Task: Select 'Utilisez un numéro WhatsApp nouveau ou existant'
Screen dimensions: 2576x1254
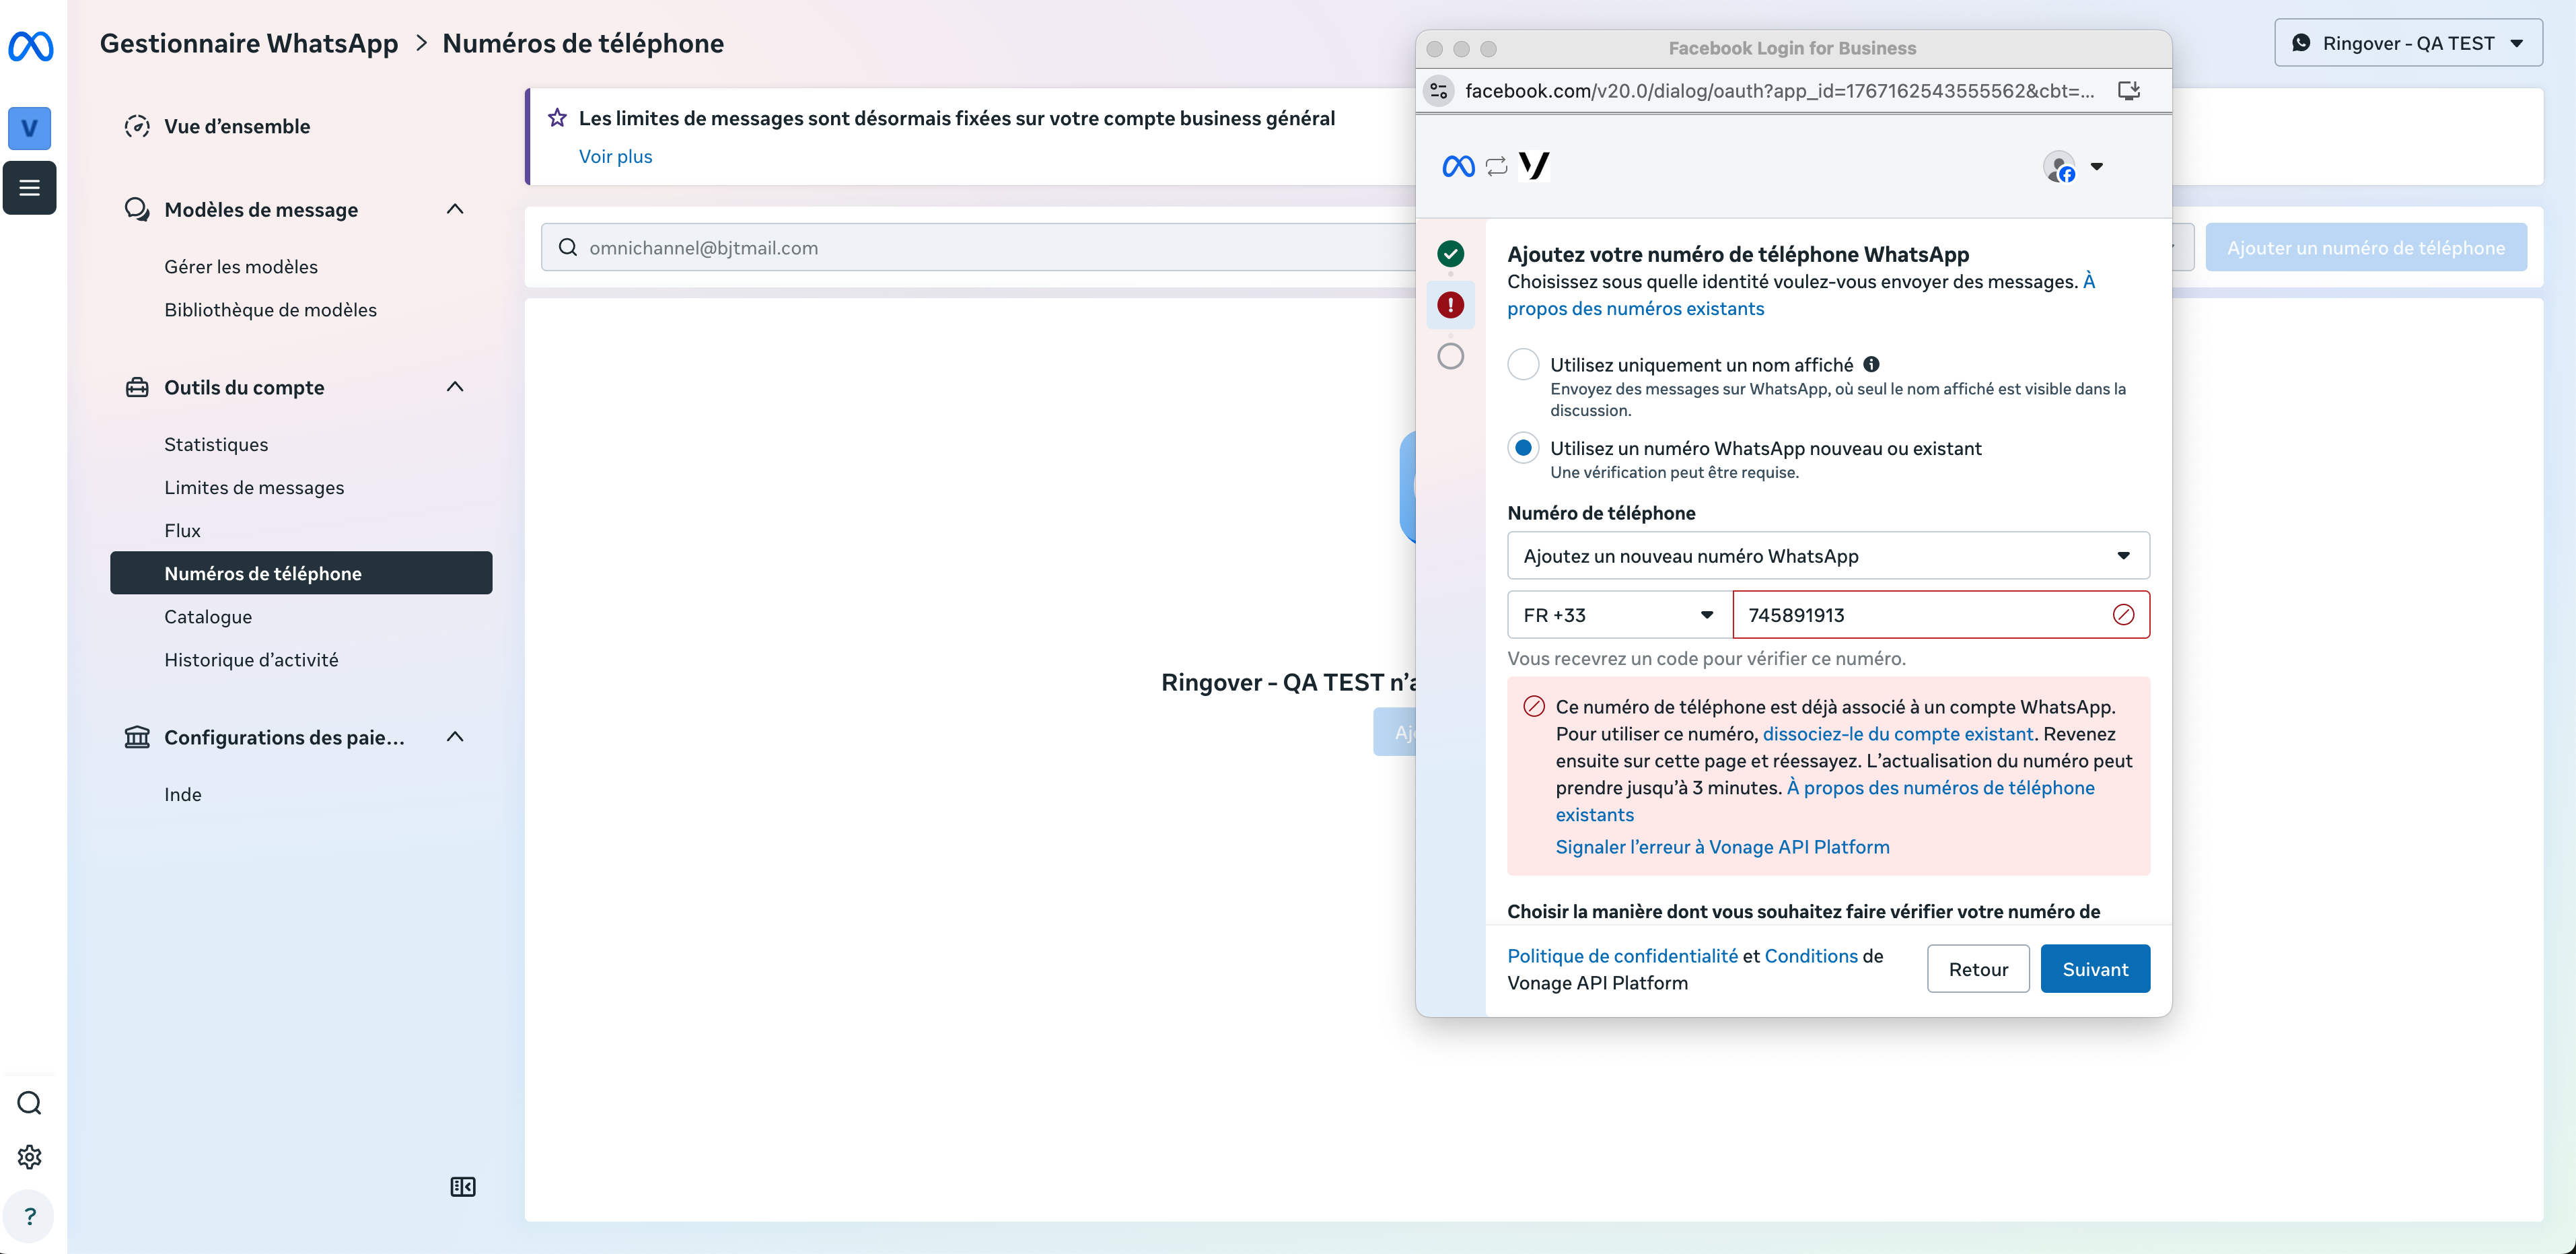Action: (x=1523, y=448)
